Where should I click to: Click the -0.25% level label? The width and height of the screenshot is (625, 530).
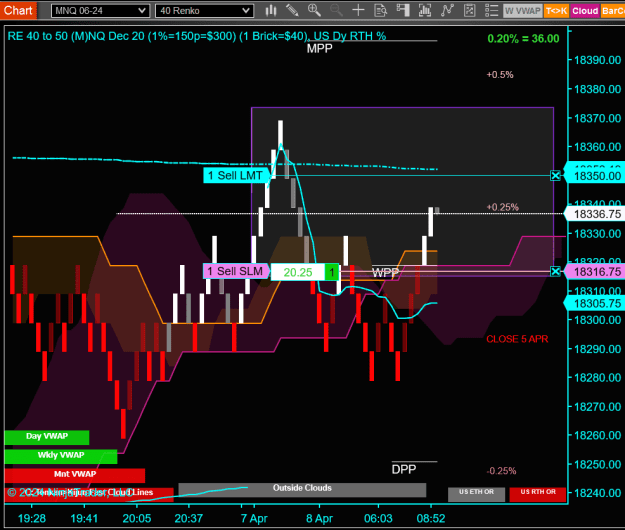[501, 471]
